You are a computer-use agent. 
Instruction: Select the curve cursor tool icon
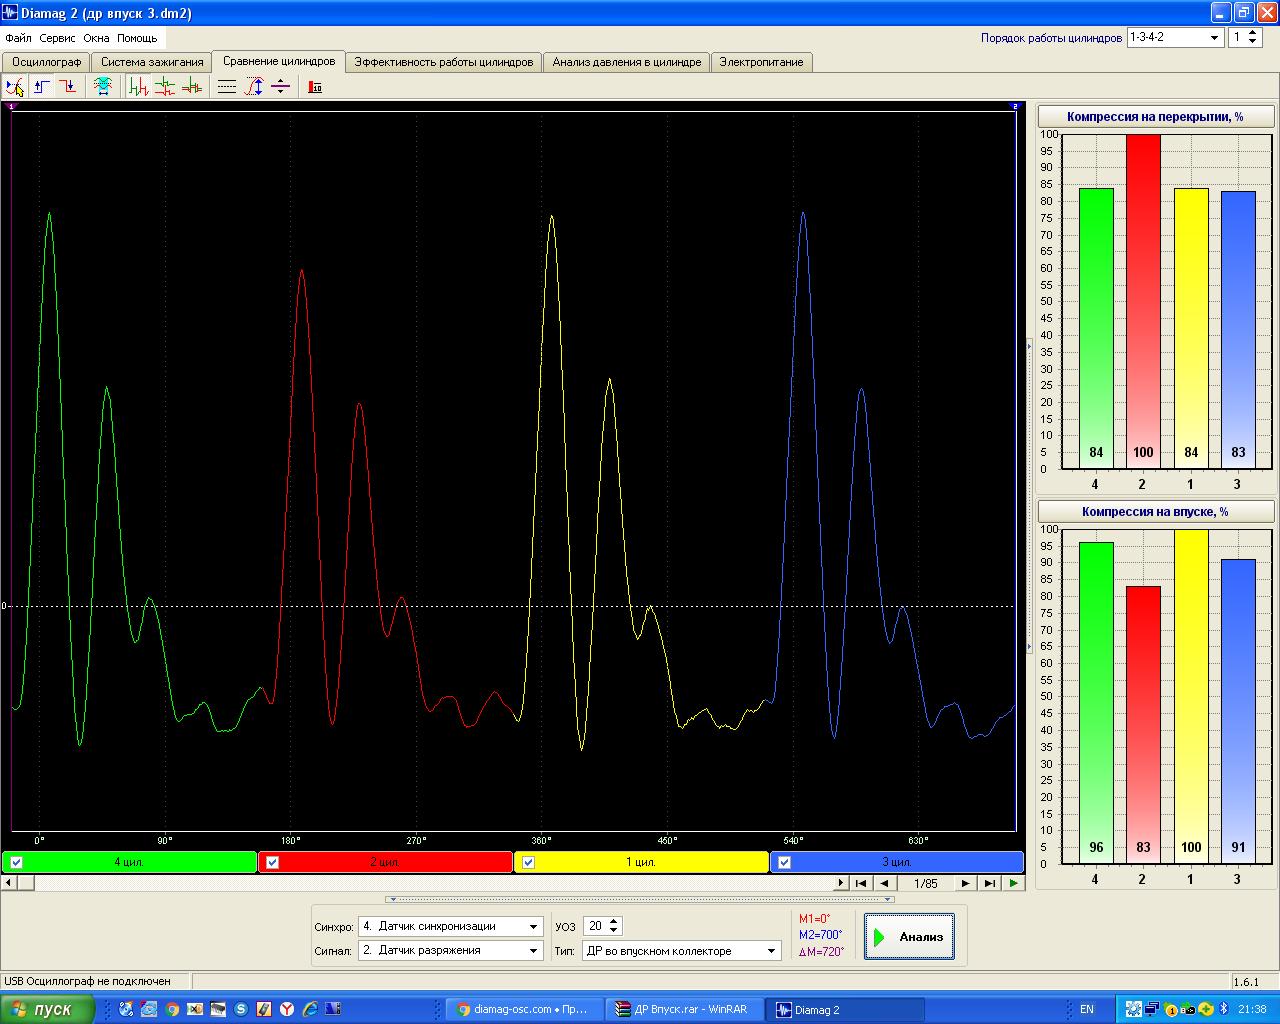coord(15,87)
